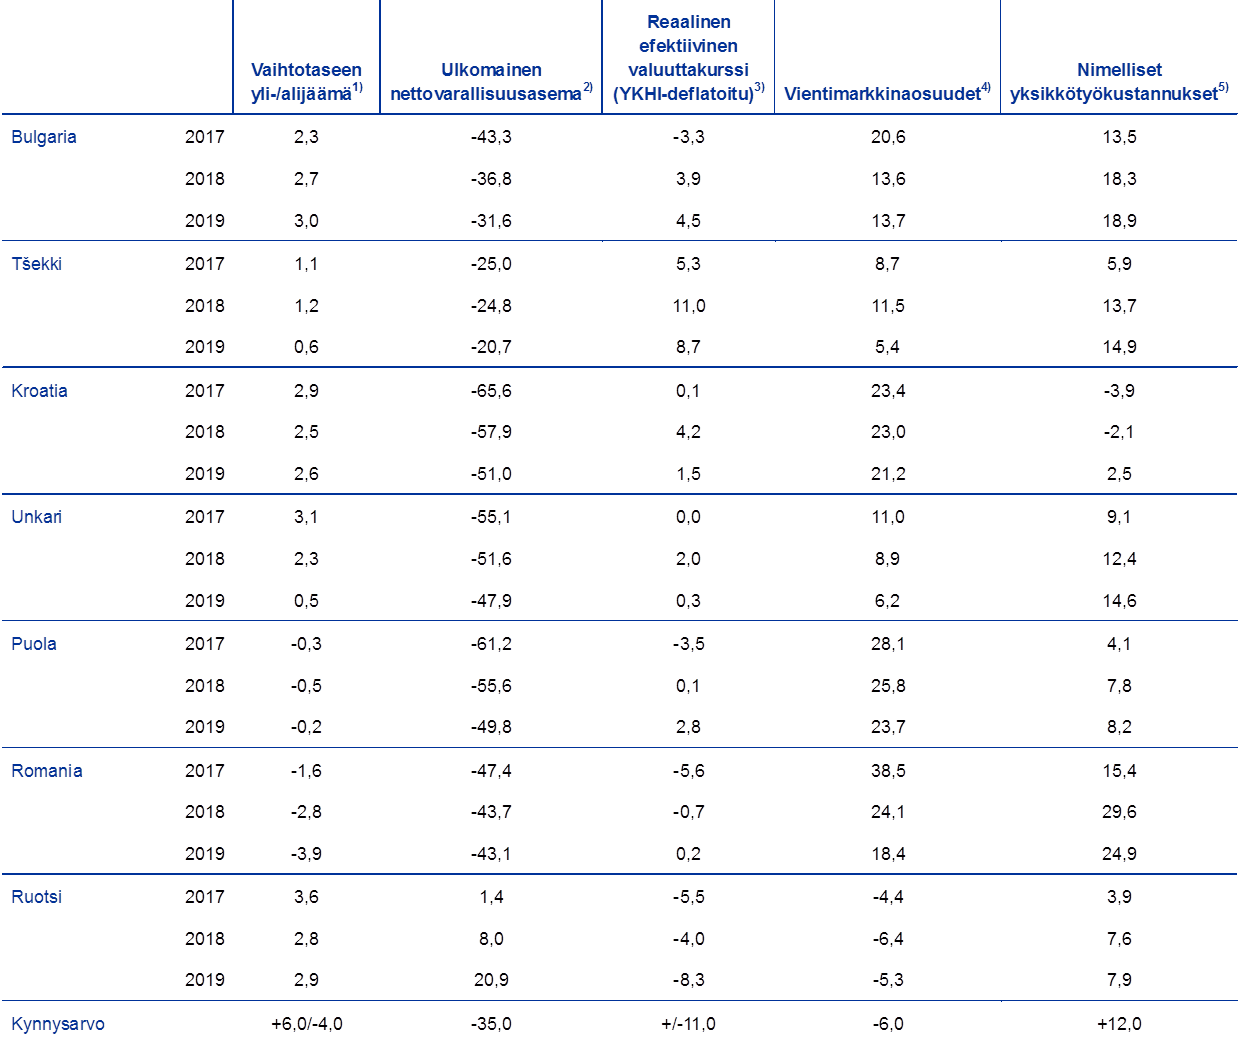
Task: Click Ruotsi 2019 net asset value 20,9
Action: point(491,980)
